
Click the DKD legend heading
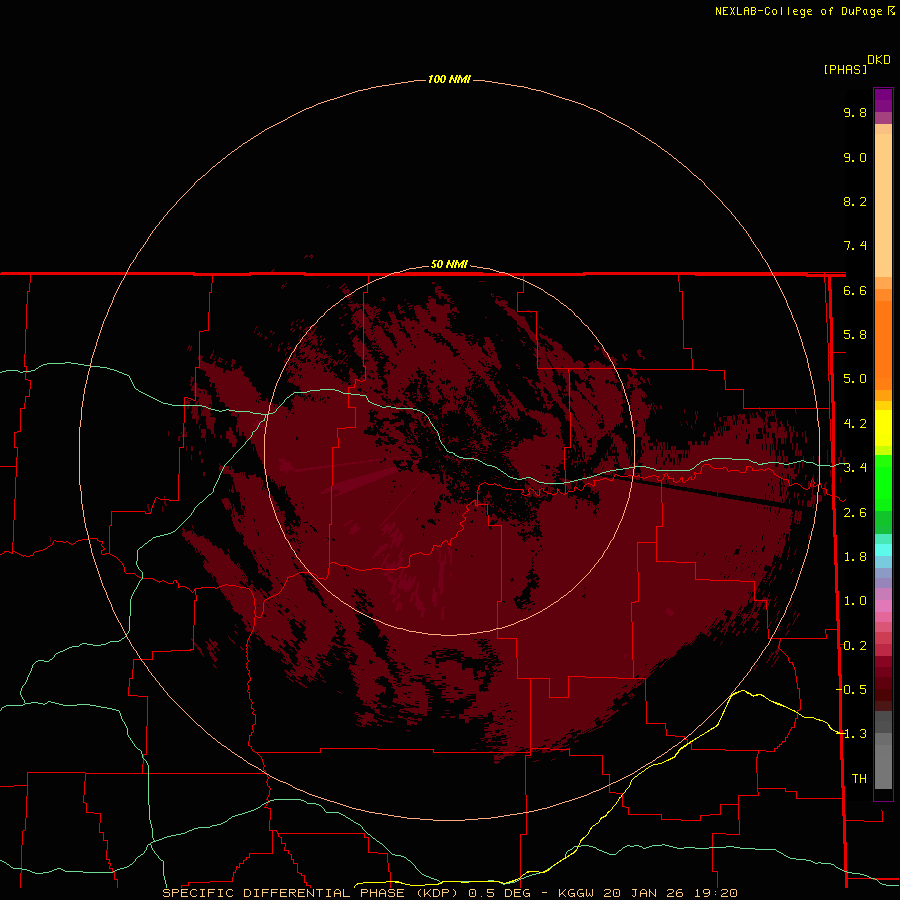click(x=879, y=60)
